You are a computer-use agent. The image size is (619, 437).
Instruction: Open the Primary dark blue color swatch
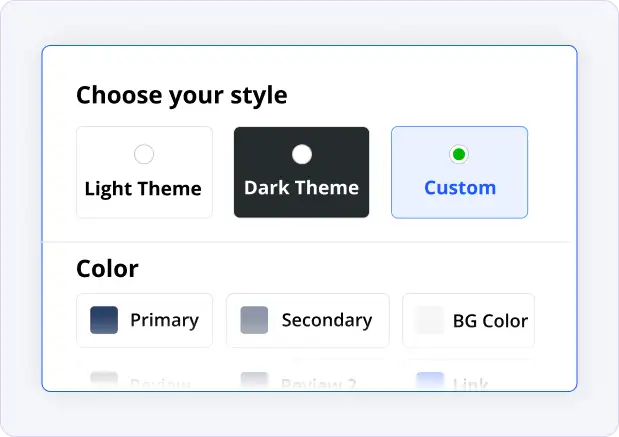(104, 320)
